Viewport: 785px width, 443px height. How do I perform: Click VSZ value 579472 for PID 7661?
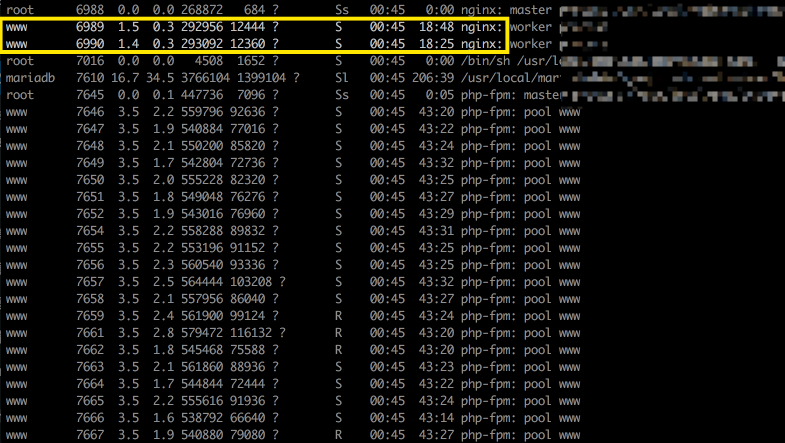tap(202, 333)
